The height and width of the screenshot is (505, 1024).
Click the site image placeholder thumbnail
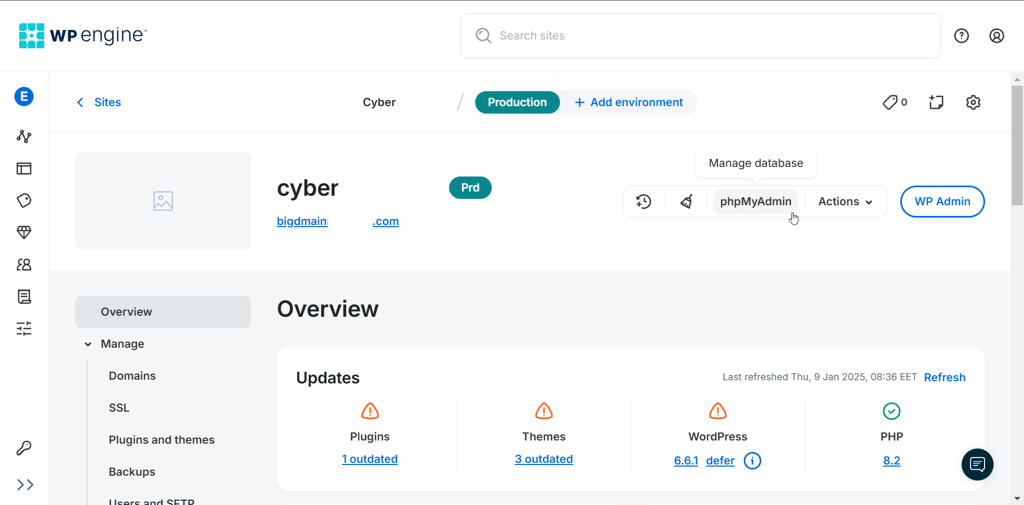pyautogui.click(x=163, y=201)
